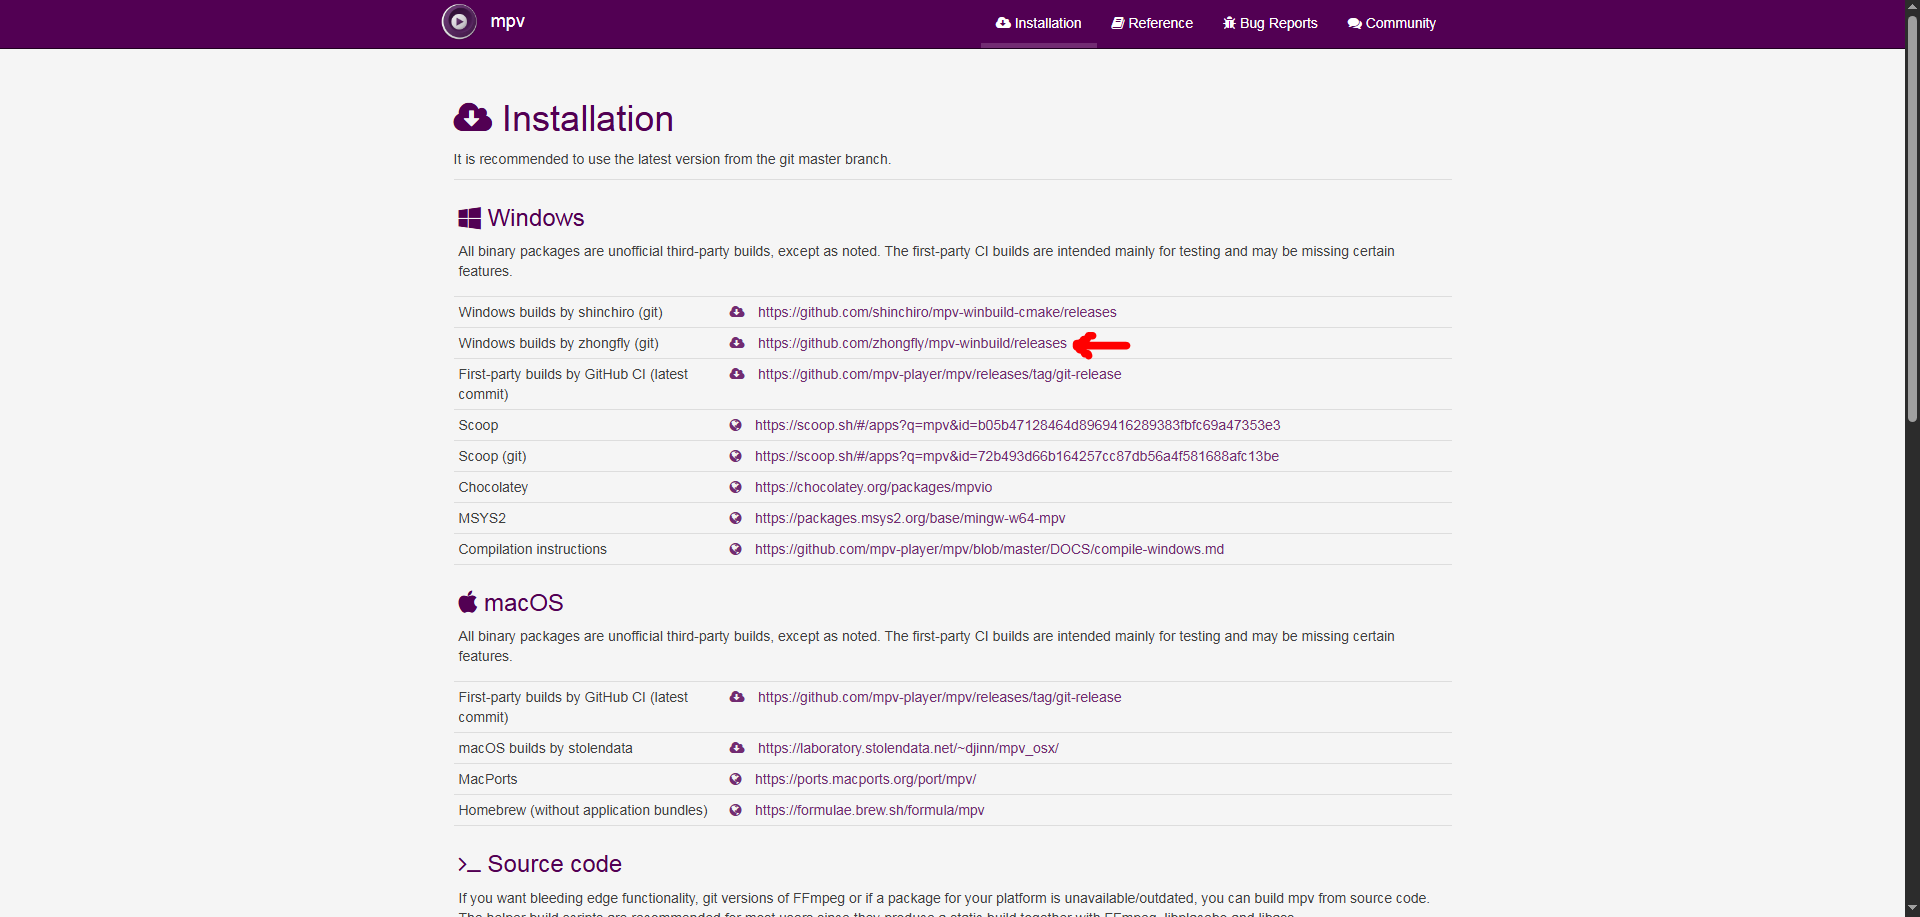Open Windows mpv-player git-release link
The image size is (1920, 917).
pos(939,374)
